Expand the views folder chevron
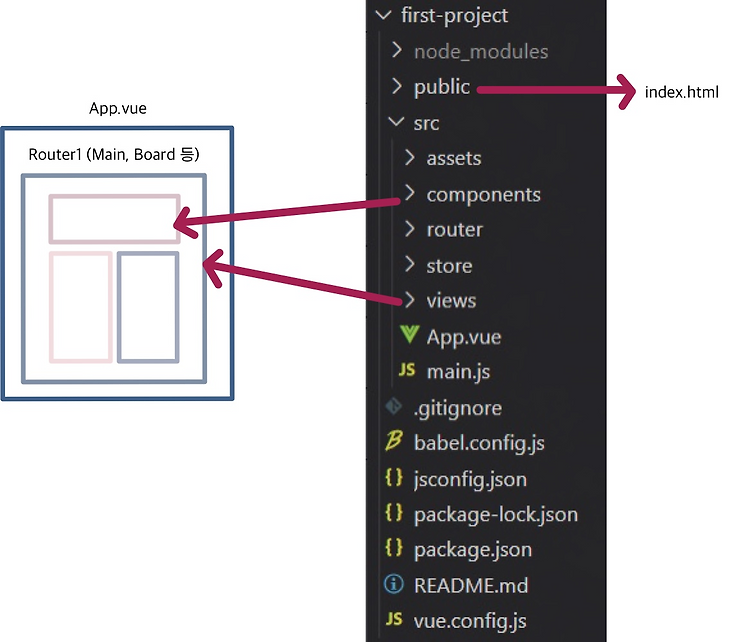The image size is (750, 642). pyautogui.click(x=409, y=300)
